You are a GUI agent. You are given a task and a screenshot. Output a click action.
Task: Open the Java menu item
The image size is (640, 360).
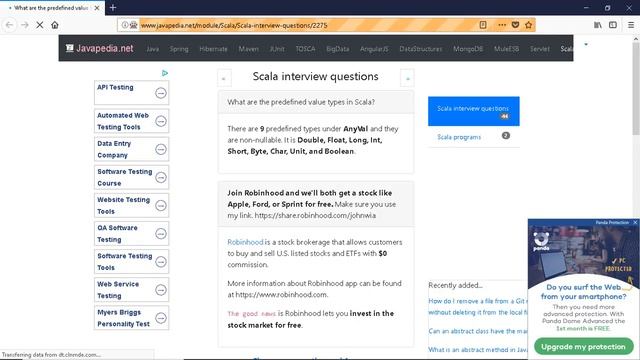click(153, 49)
